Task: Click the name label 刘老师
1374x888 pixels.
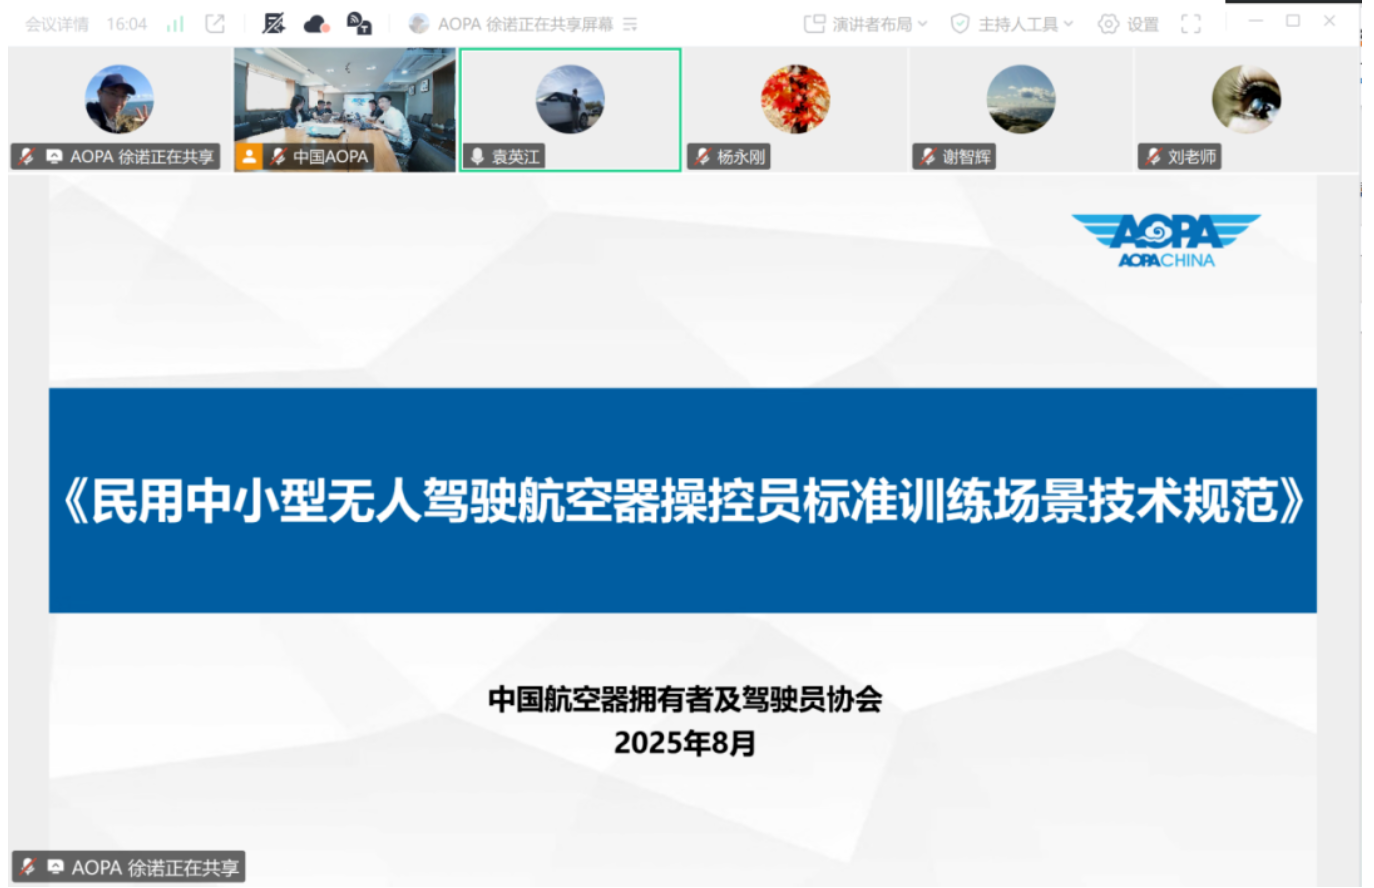Action: point(1192,157)
